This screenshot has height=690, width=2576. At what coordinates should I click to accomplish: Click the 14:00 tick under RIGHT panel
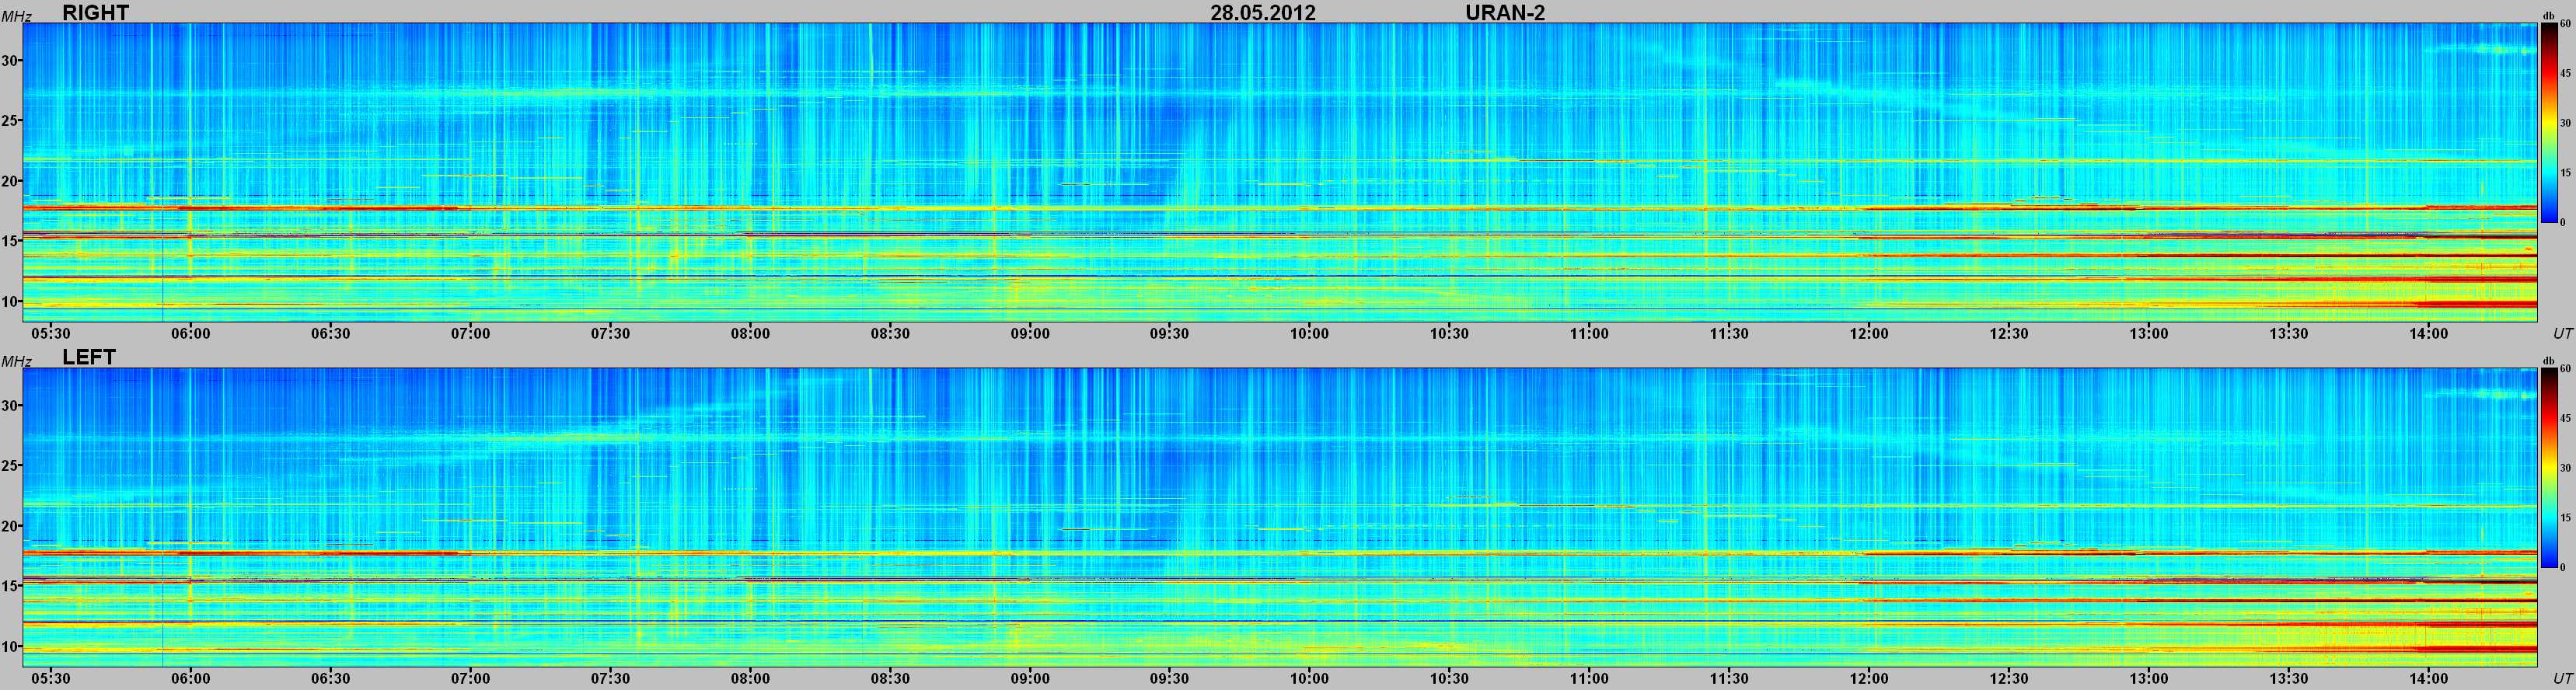point(2428,333)
